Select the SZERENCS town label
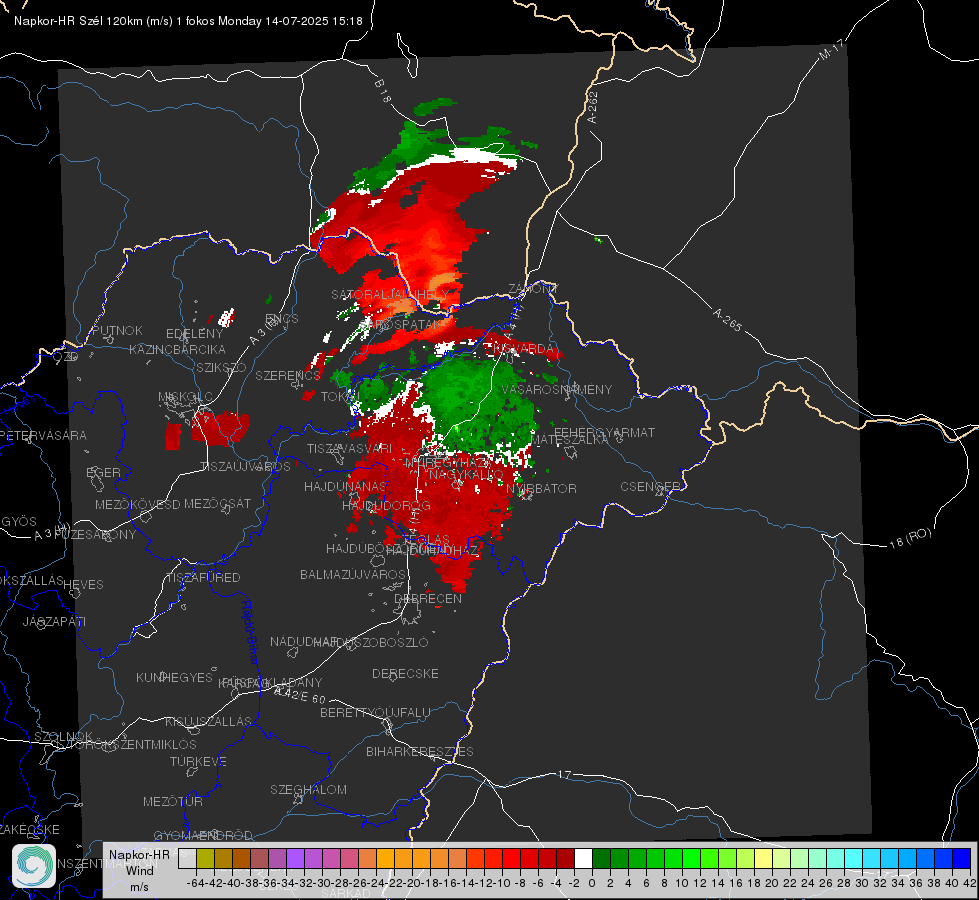 click(287, 375)
